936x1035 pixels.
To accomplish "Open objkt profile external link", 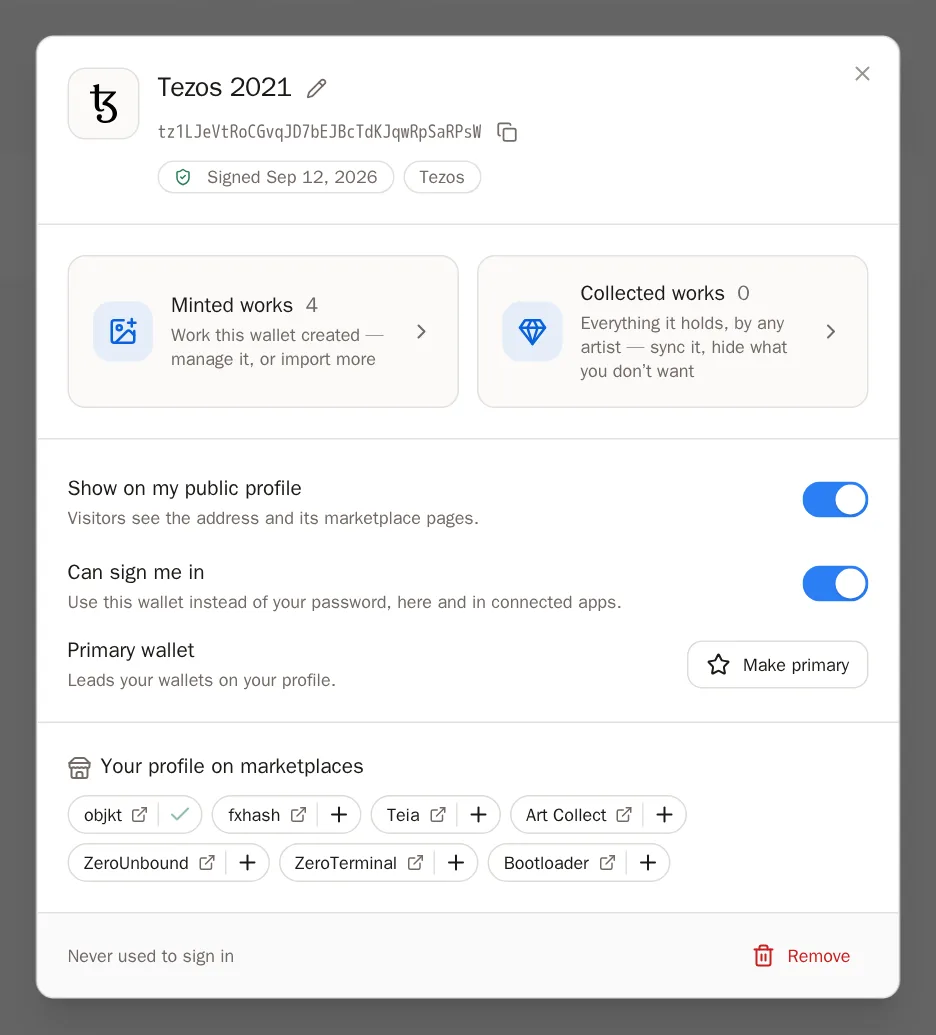I will tap(139, 815).
